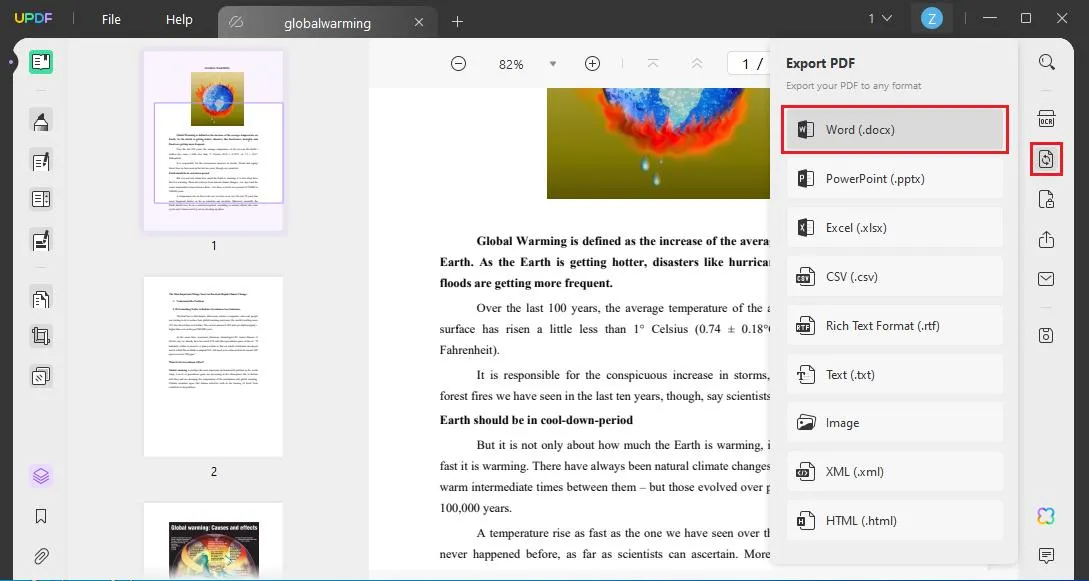Export to Excel (.xlsx)
This screenshot has height=581, width=1089.
[895, 228]
